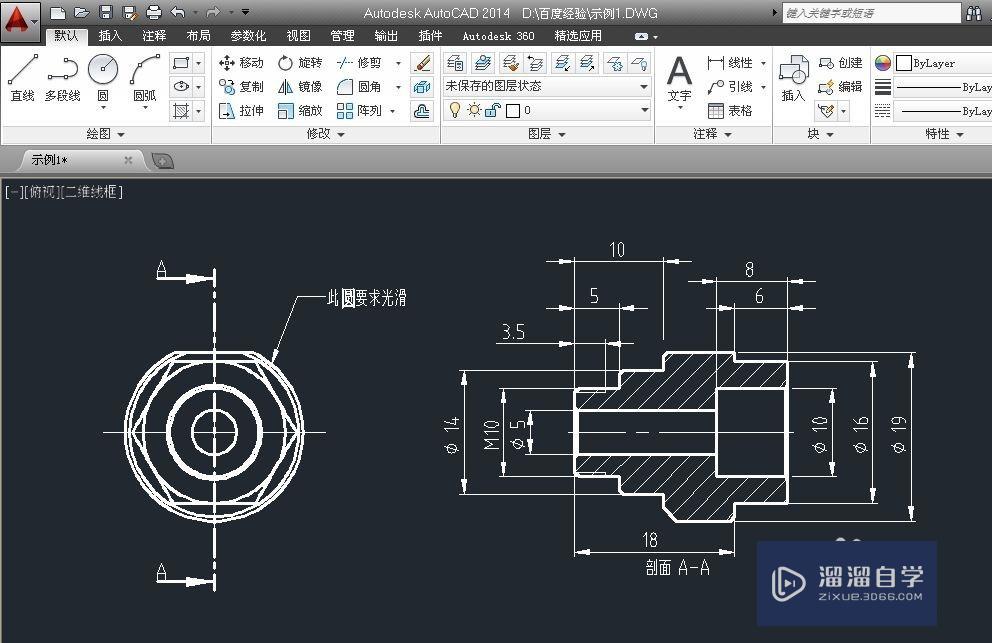
Task: Expand the 修改 panel title
Action: pyautogui.click(x=325, y=134)
